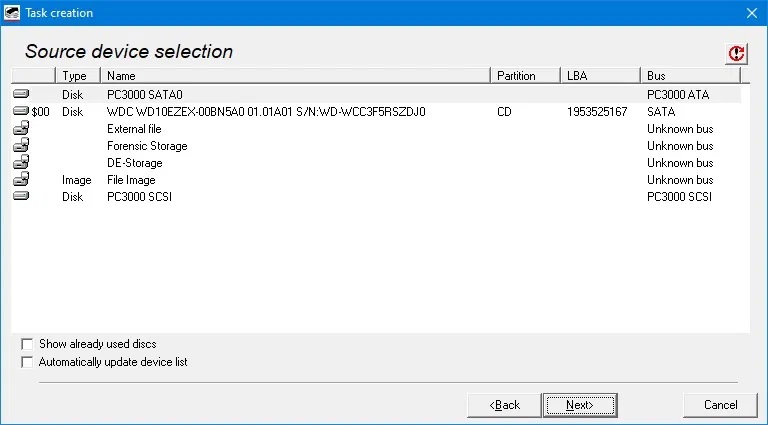768x425 pixels.
Task: Select the Forensic Storage entry
Action: click(147, 146)
